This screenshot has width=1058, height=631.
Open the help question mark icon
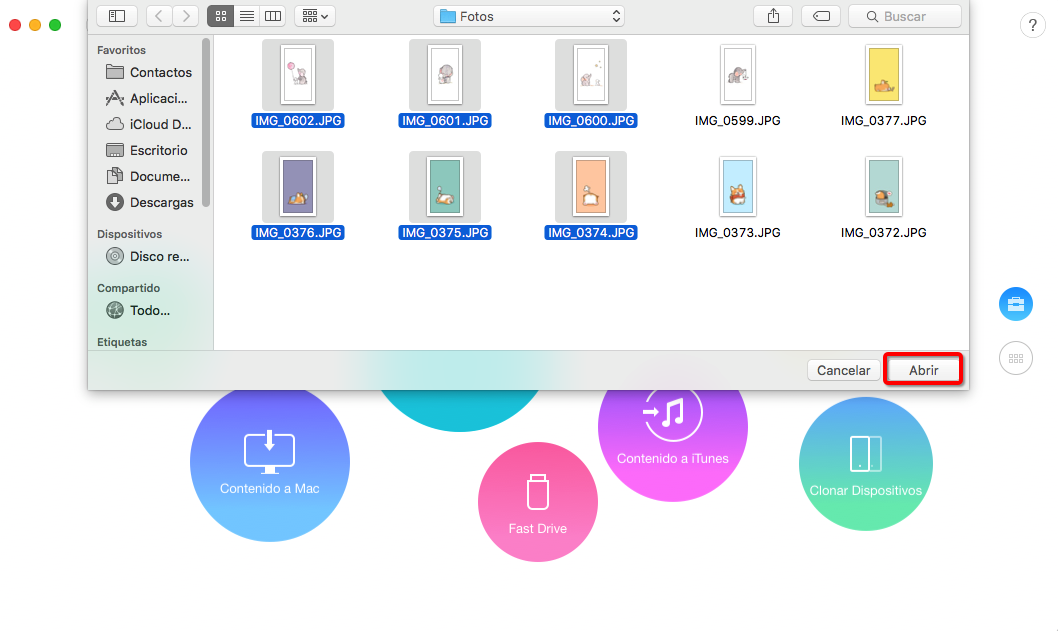(x=1032, y=26)
